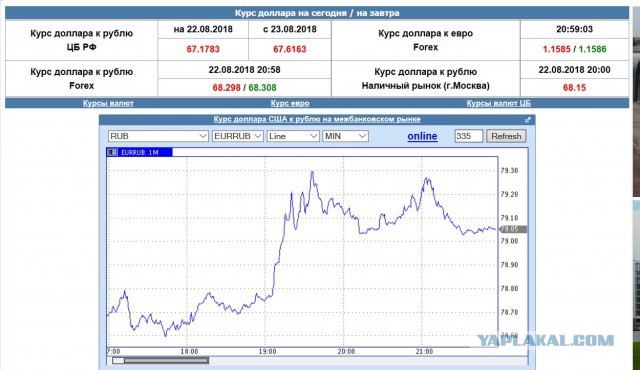Focus the 335 points input field
640x370 pixels.
(x=469, y=136)
